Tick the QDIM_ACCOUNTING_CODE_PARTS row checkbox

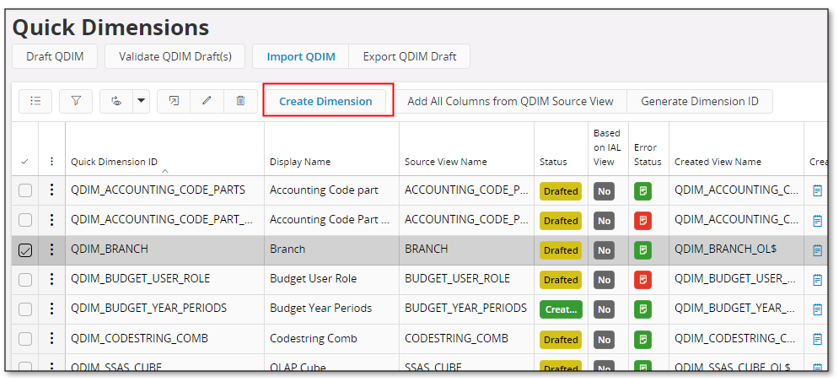(x=25, y=191)
